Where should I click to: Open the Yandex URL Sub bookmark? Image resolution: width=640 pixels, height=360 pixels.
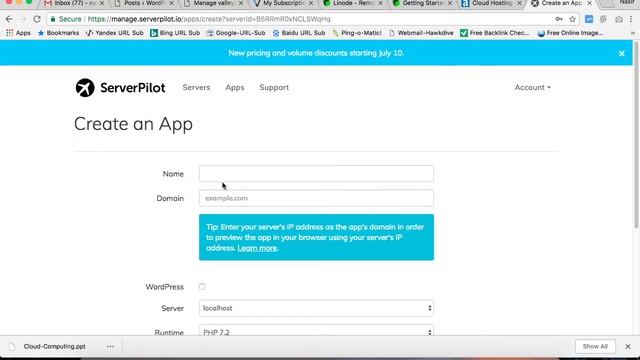coord(115,33)
